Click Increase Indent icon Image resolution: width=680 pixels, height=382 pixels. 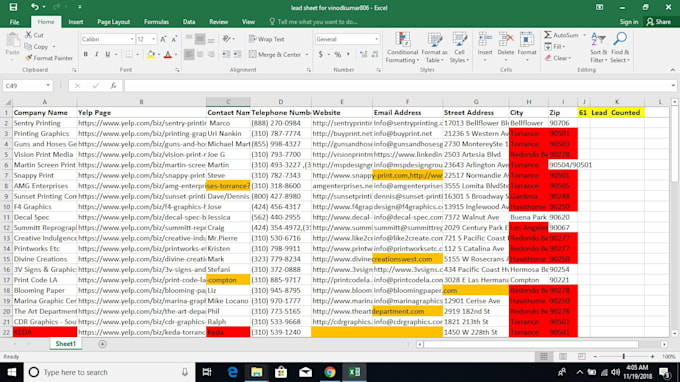tap(237, 54)
